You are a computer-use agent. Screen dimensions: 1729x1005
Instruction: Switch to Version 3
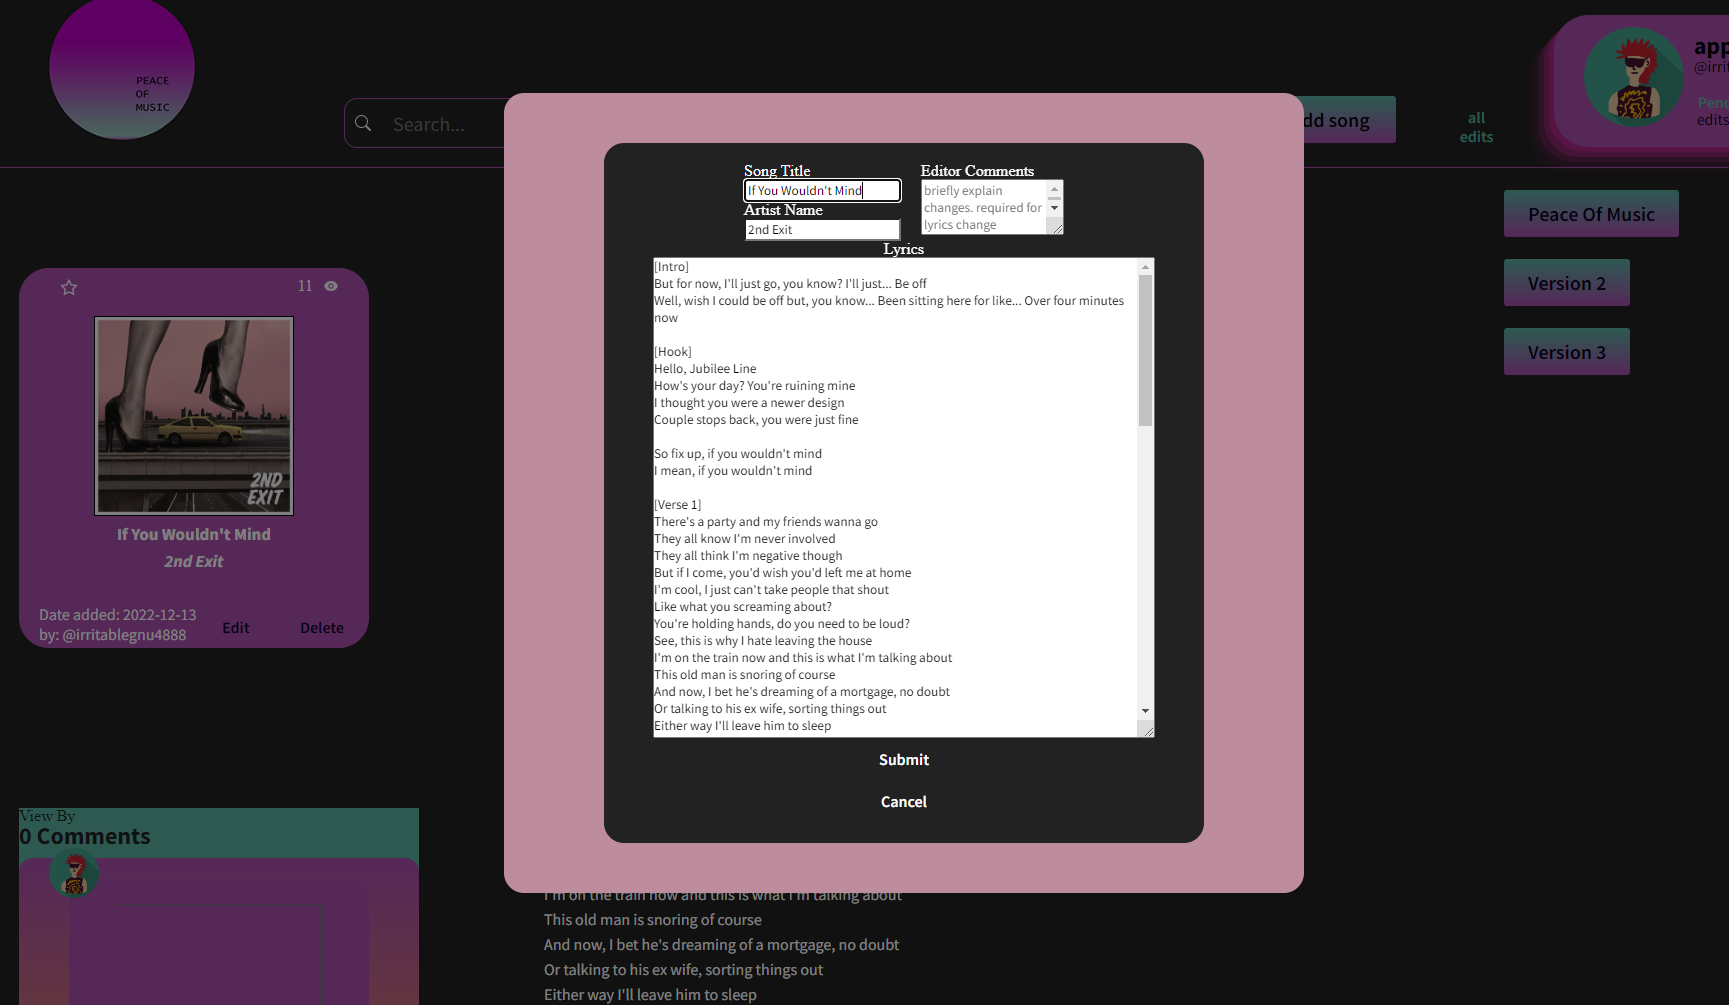click(1566, 351)
